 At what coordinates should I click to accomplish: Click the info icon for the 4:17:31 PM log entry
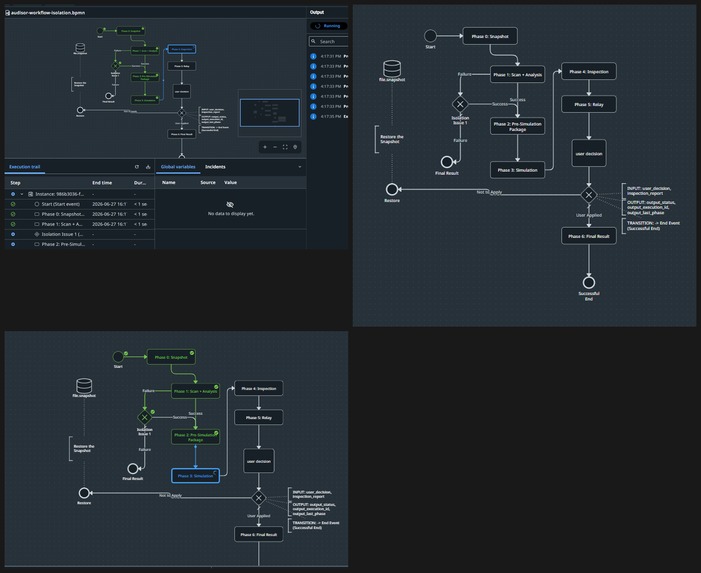coord(313,56)
